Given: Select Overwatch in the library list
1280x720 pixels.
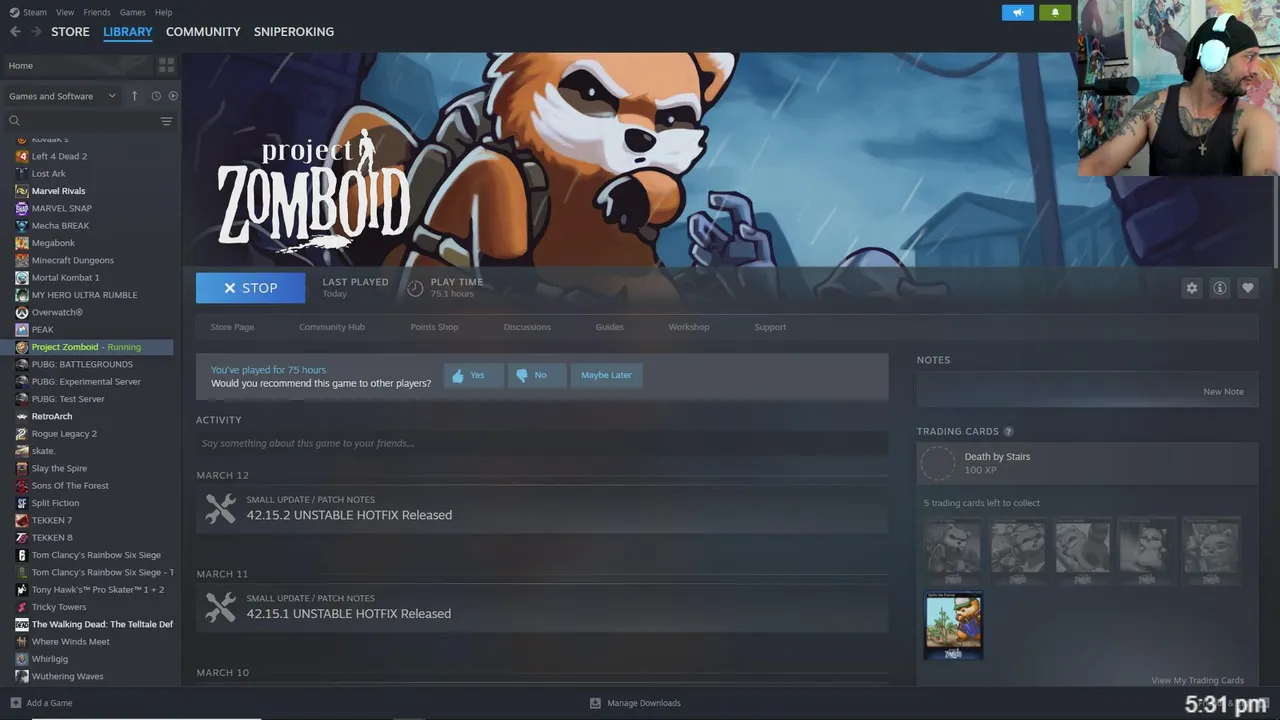Looking at the screenshot, I should pos(57,312).
